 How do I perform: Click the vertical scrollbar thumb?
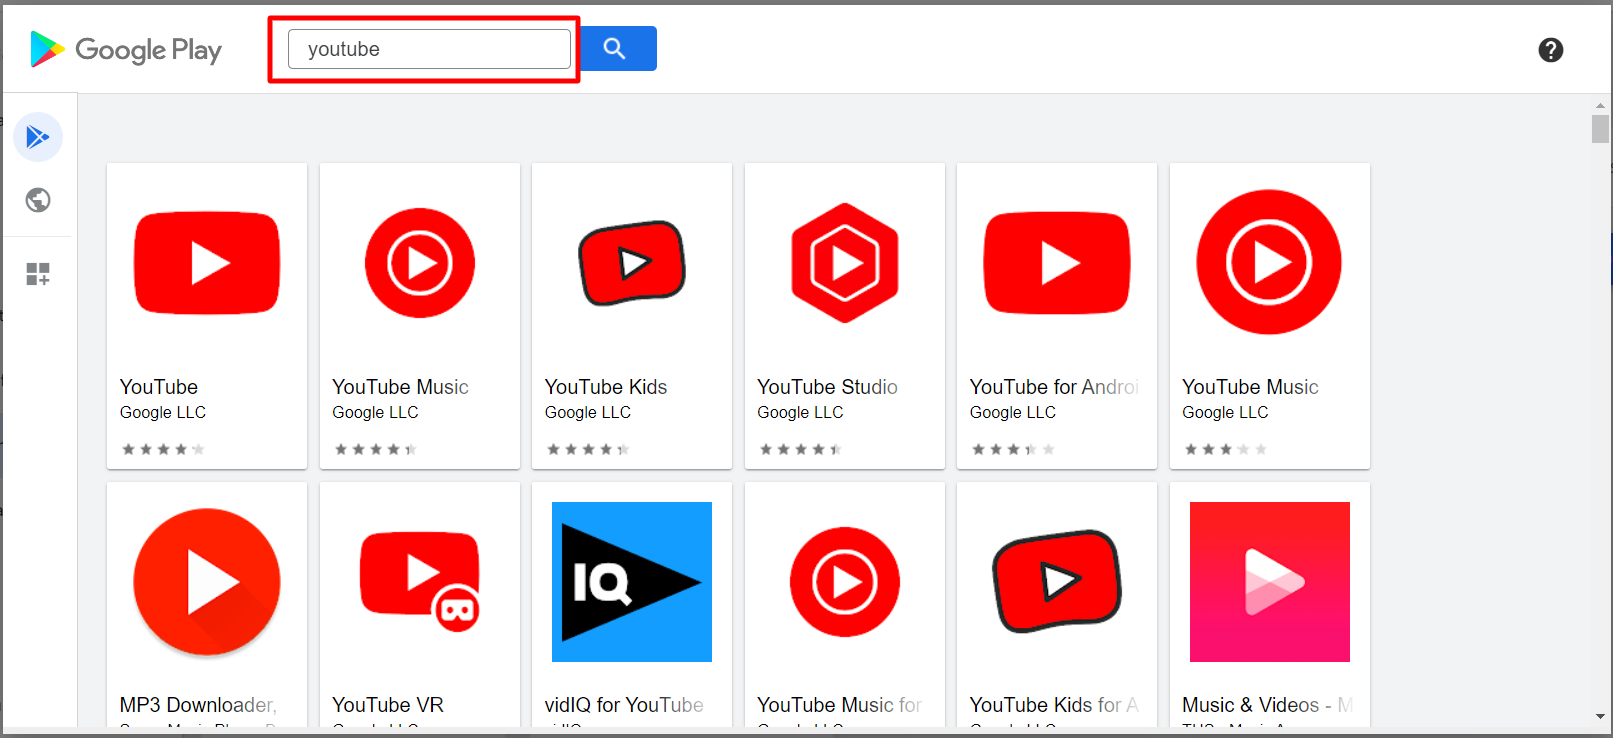(x=1600, y=129)
